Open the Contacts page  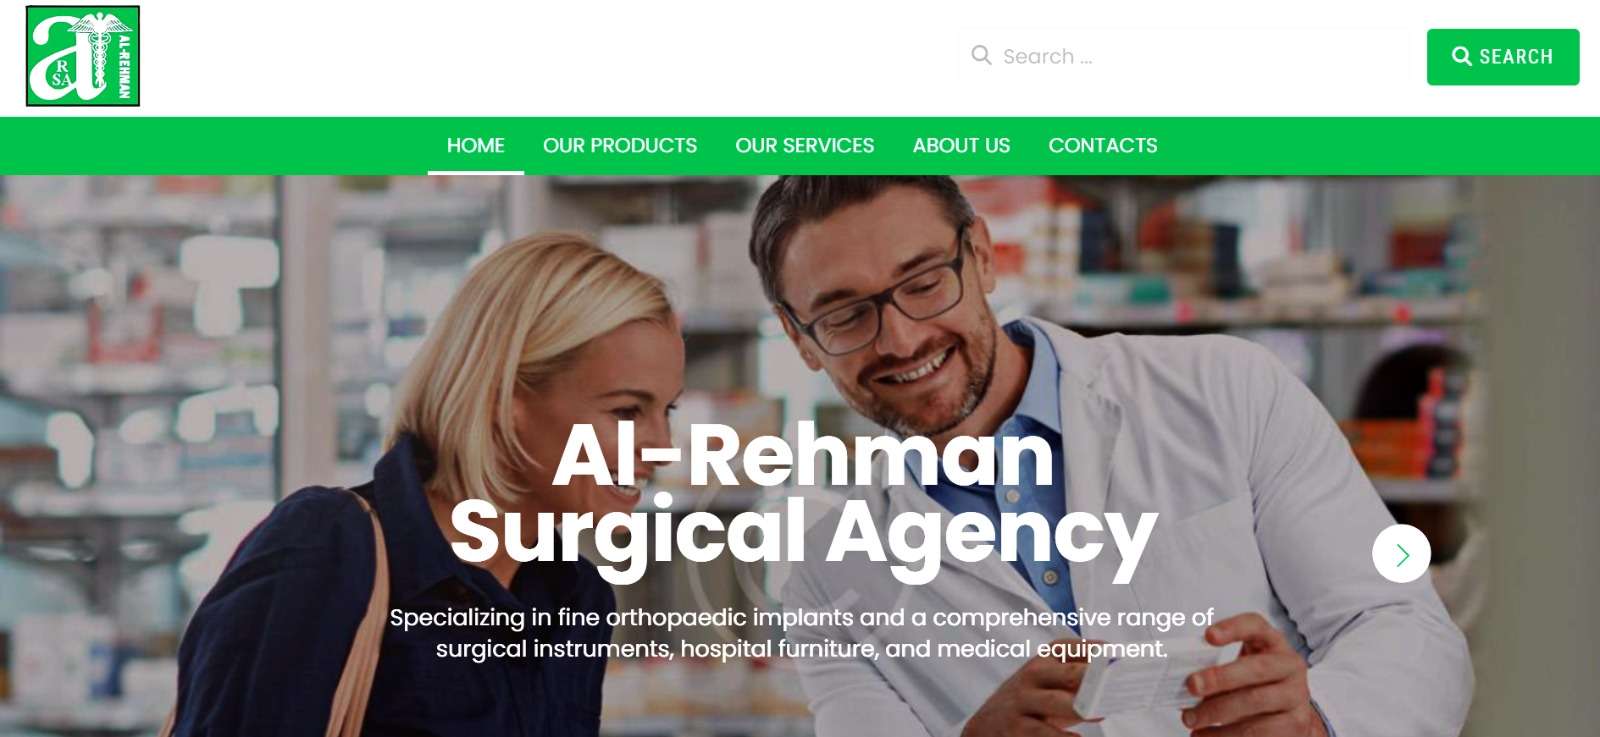tap(1102, 146)
